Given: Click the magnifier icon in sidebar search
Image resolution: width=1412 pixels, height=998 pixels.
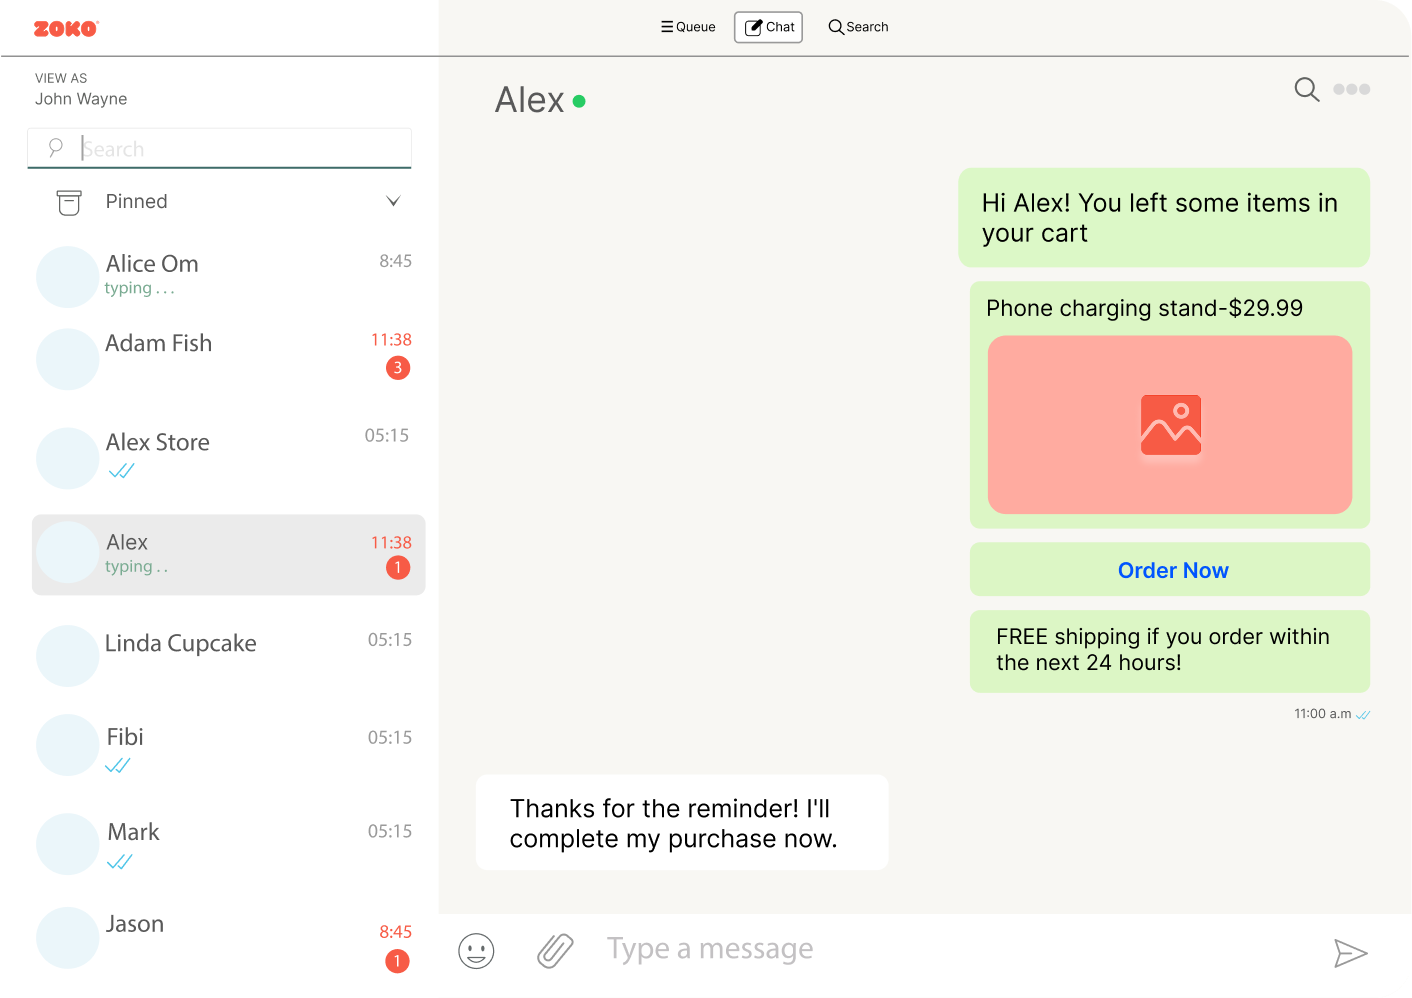Looking at the screenshot, I should point(56,148).
